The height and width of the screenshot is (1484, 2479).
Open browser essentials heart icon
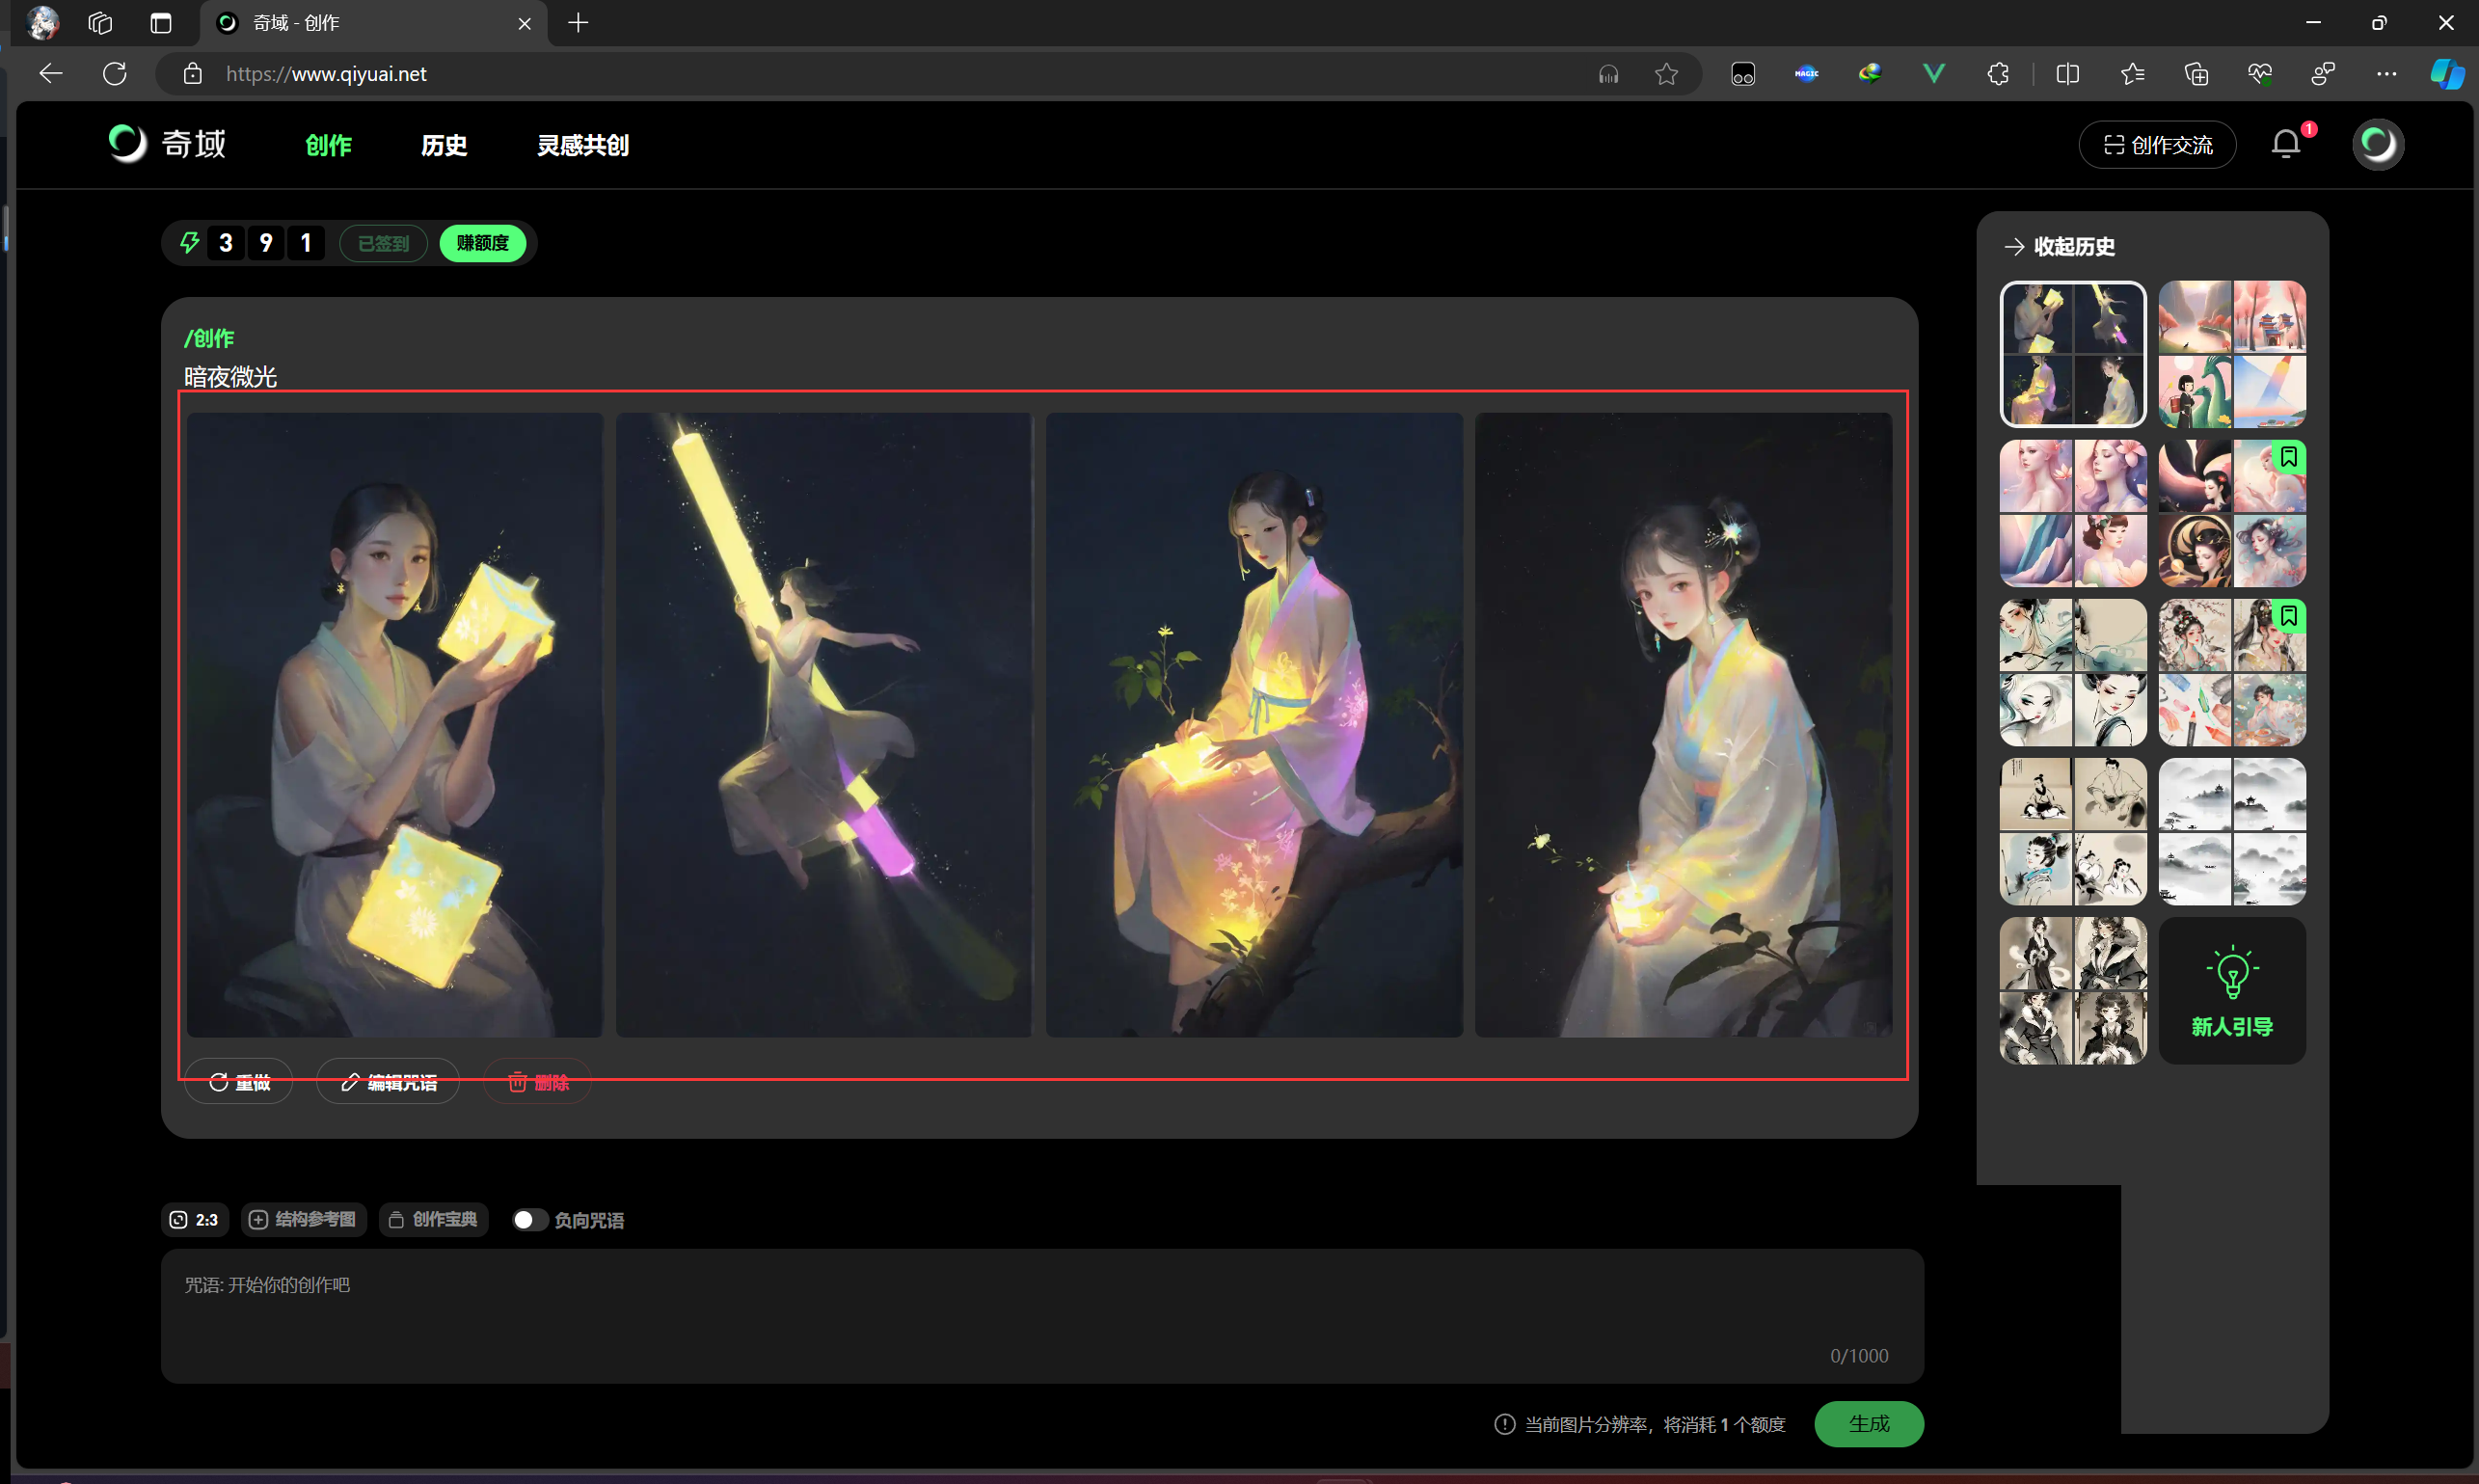2260,74
